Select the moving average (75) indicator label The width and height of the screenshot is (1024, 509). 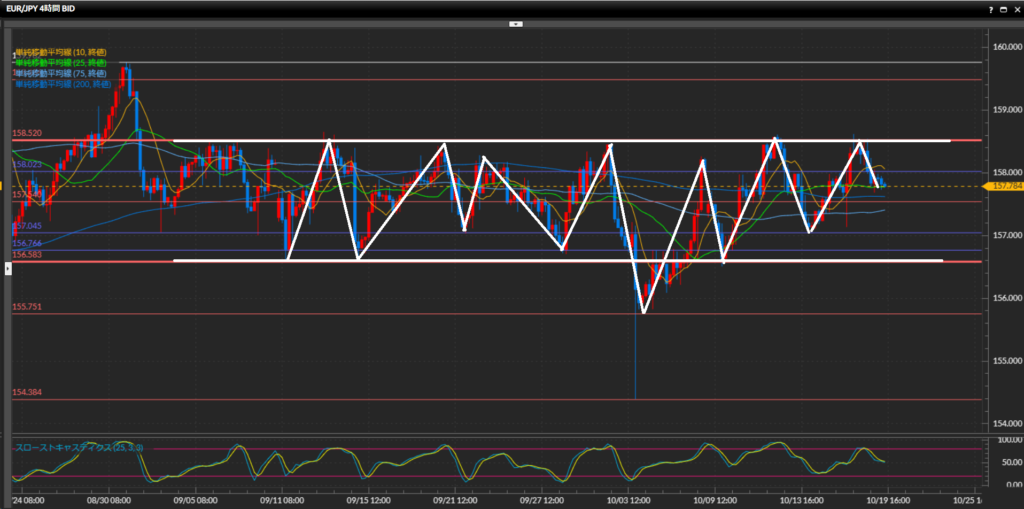pos(61,74)
